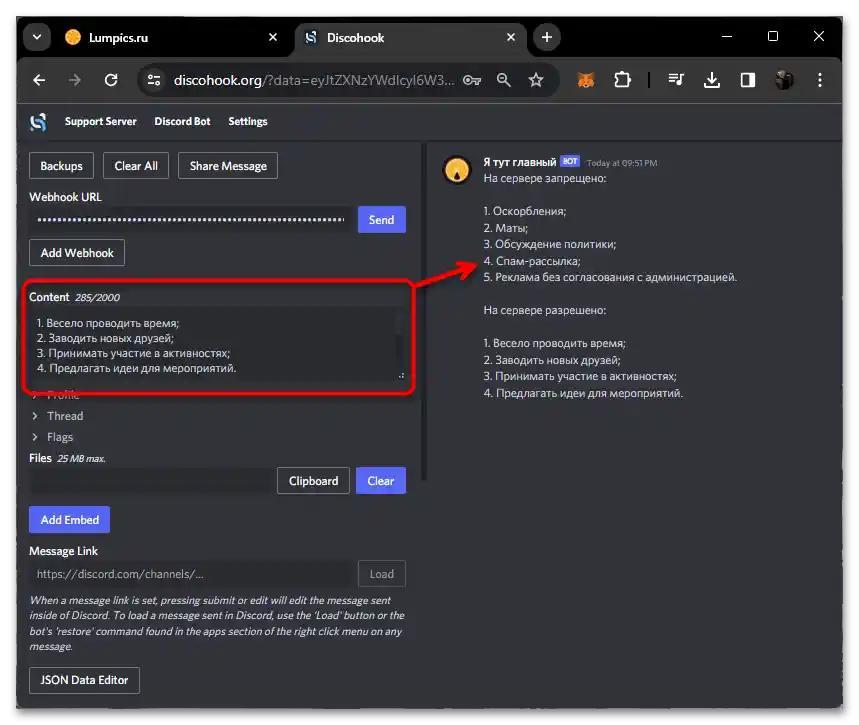Focus the Webhook URL field
This screenshot has width=859, height=725.
pyautogui.click(x=191, y=220)
